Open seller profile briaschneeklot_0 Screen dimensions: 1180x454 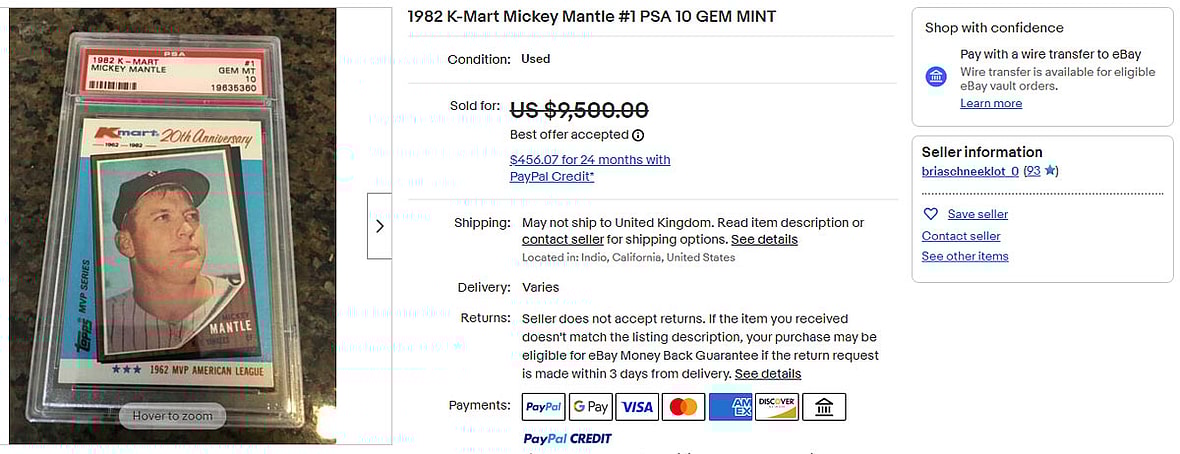(x=970, y=171)
